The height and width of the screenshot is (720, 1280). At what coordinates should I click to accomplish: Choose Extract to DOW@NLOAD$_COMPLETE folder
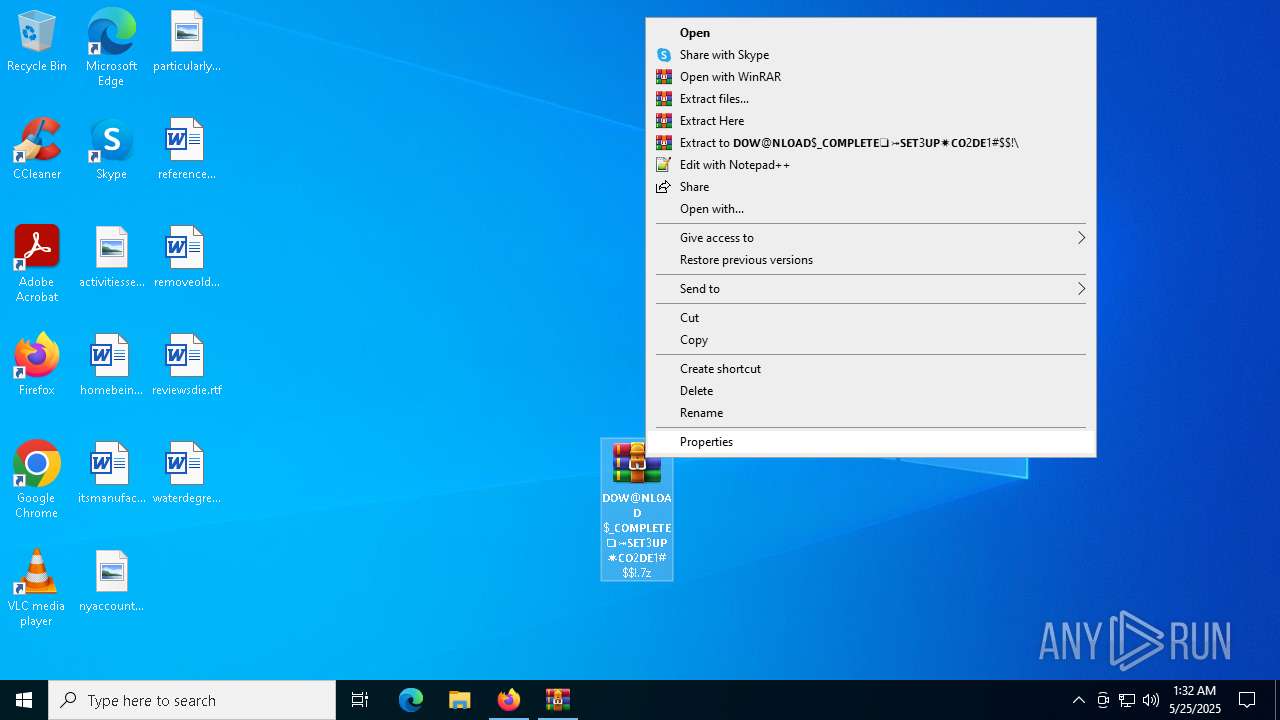[871, 143]
